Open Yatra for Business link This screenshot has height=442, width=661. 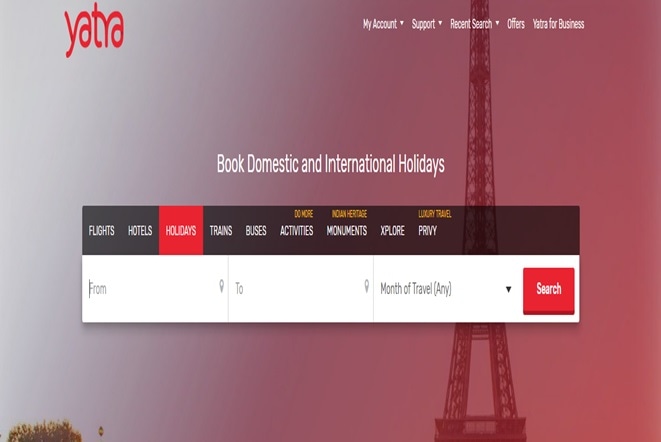tap(558, 24)
